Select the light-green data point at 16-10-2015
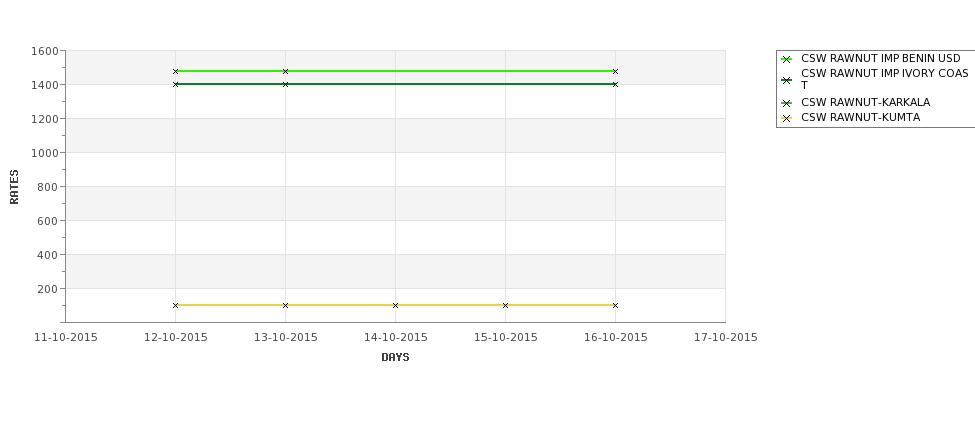This screenshot has height=429, width=975. 616,72
